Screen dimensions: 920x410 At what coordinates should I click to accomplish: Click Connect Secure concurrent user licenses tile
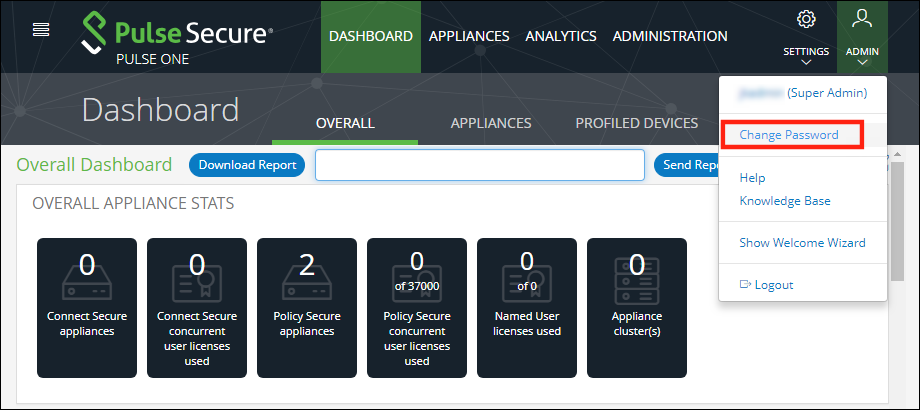(197, 308)
